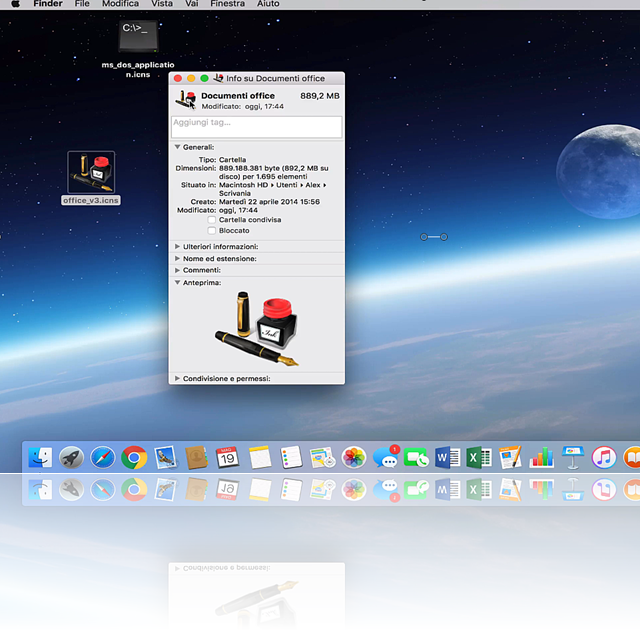Open the Mail eagle stamp icon
Screen dimensions: 640x630
165,457
